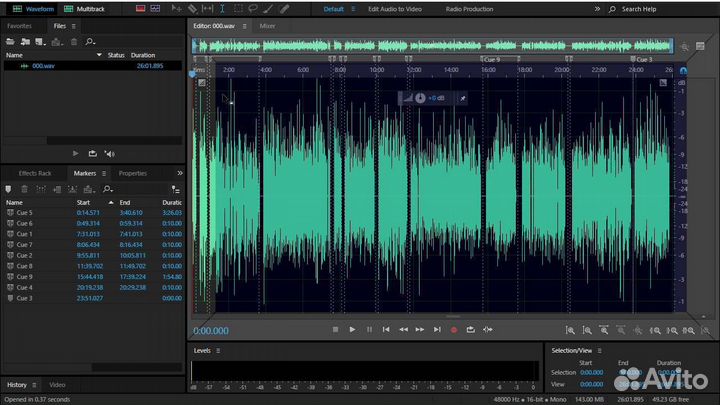
Task: Select 000.wav in the Files list
Action: (x=93, y=66)
